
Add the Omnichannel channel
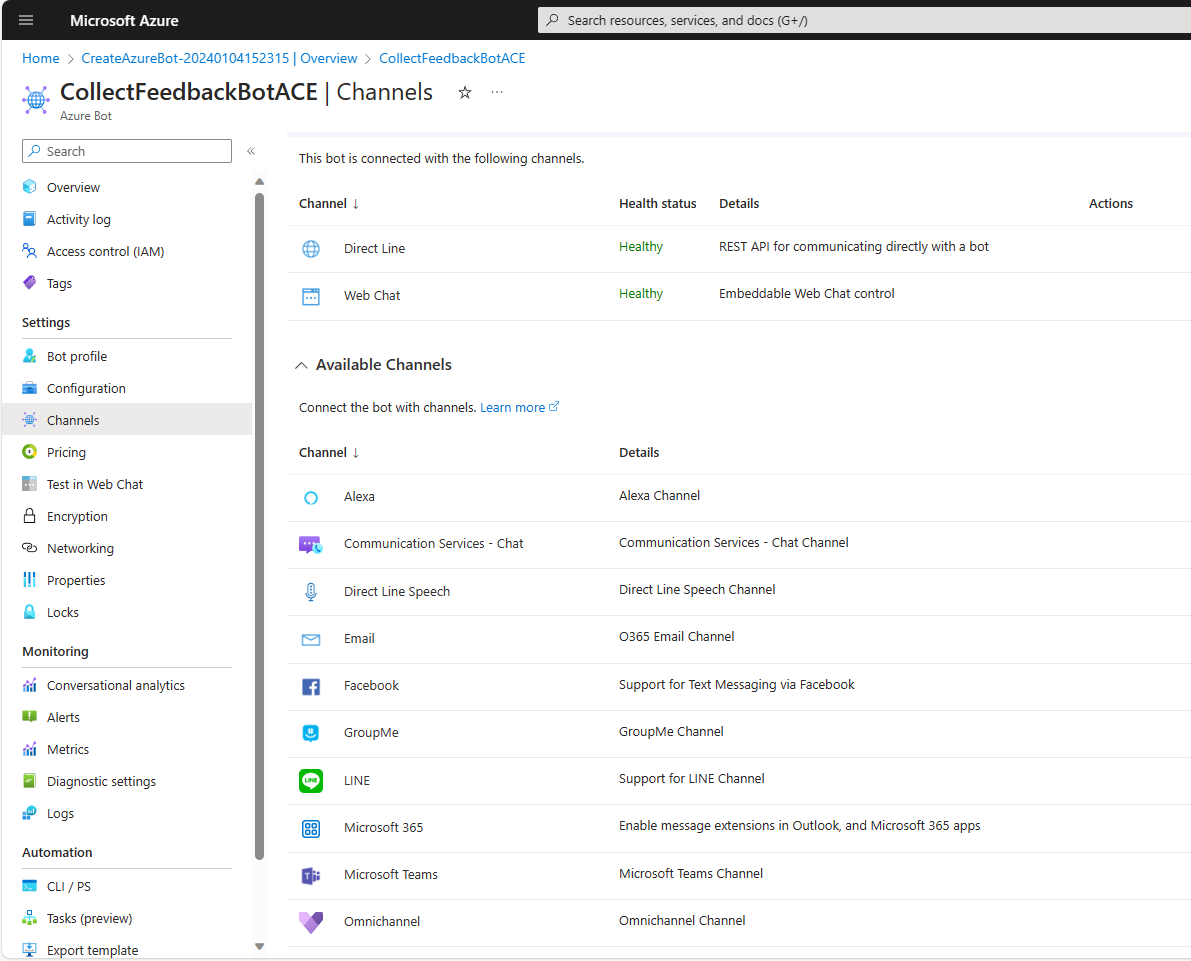(381, 921)
